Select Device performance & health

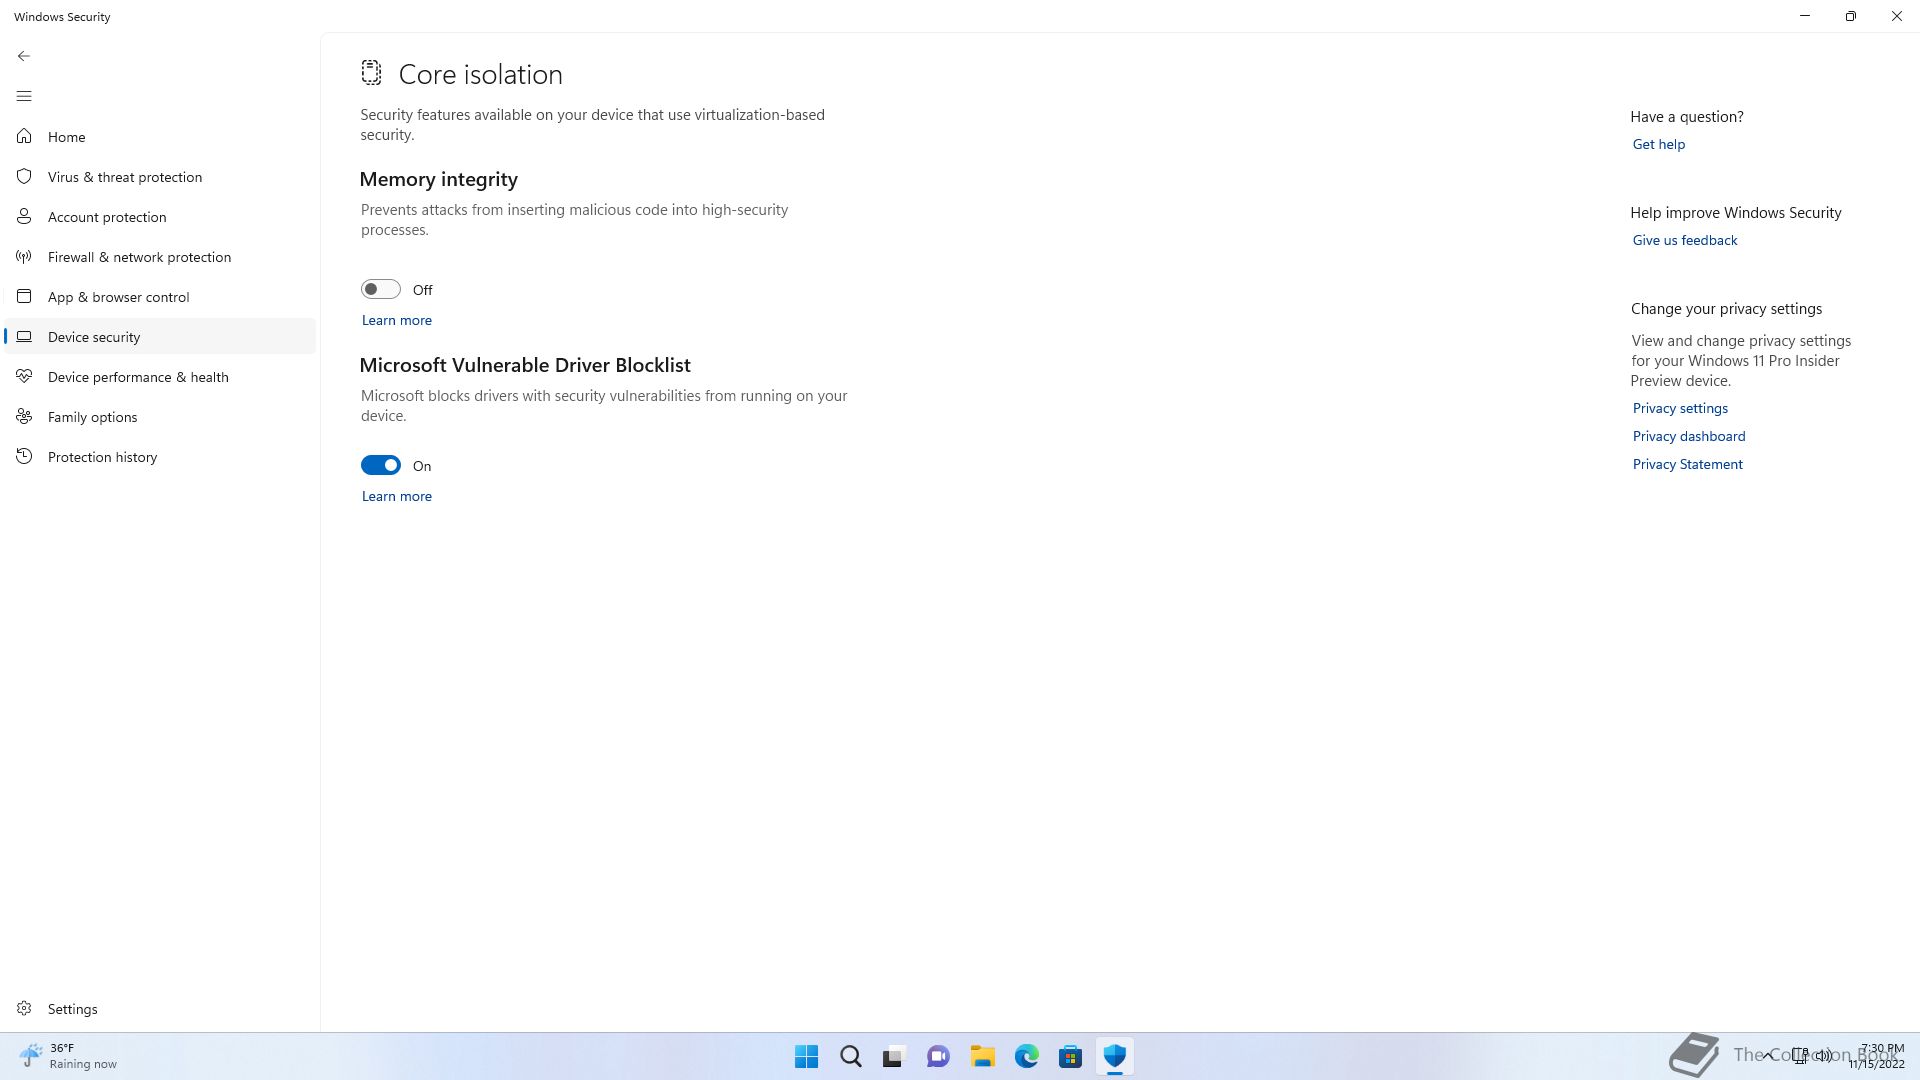pos(160,376)
